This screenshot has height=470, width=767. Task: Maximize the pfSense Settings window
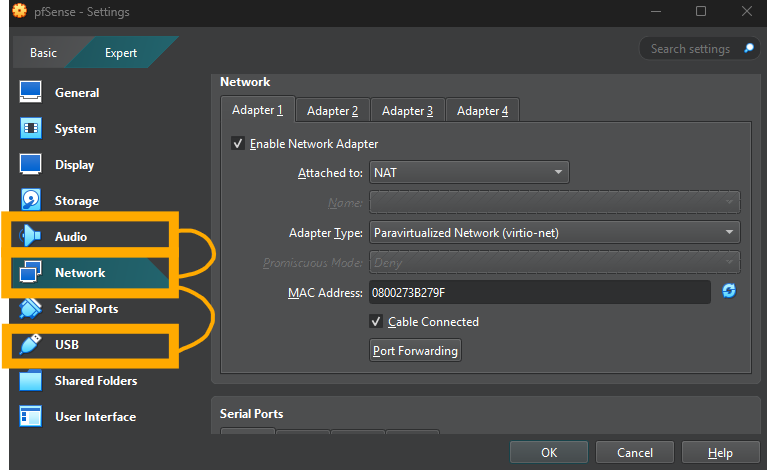click(701, 11)
